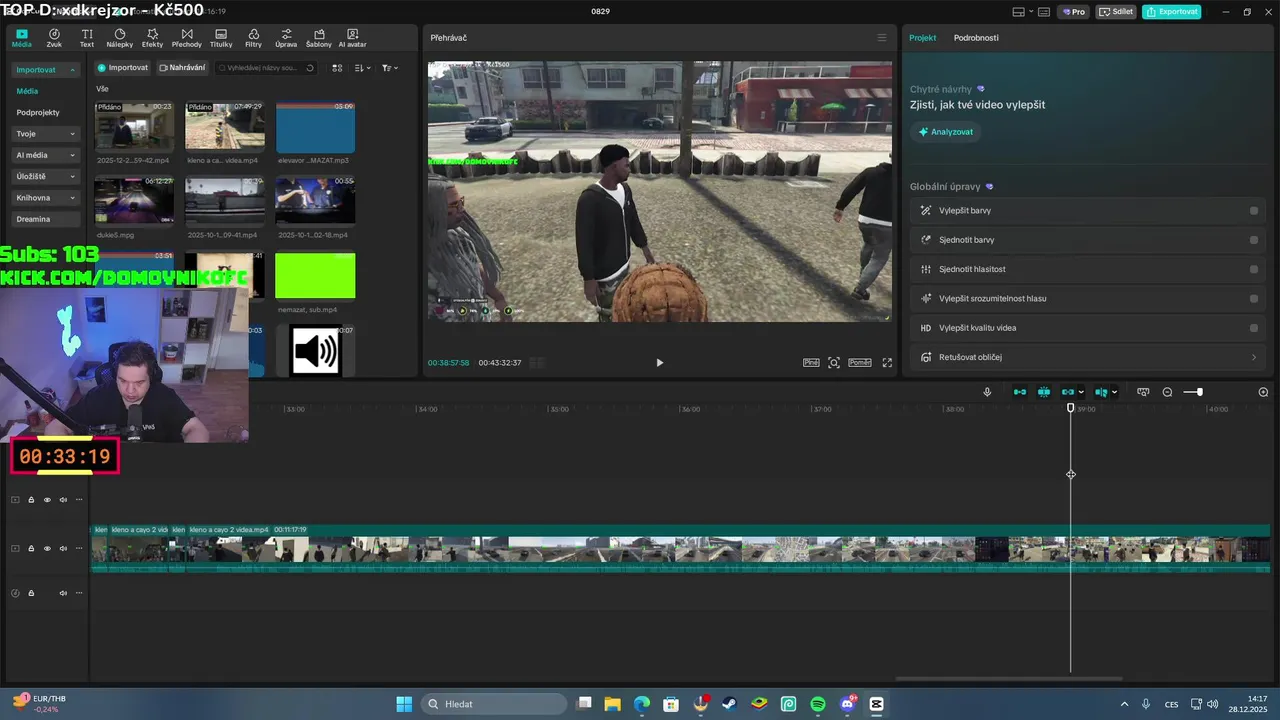Click the Analyzovat button

946,132
